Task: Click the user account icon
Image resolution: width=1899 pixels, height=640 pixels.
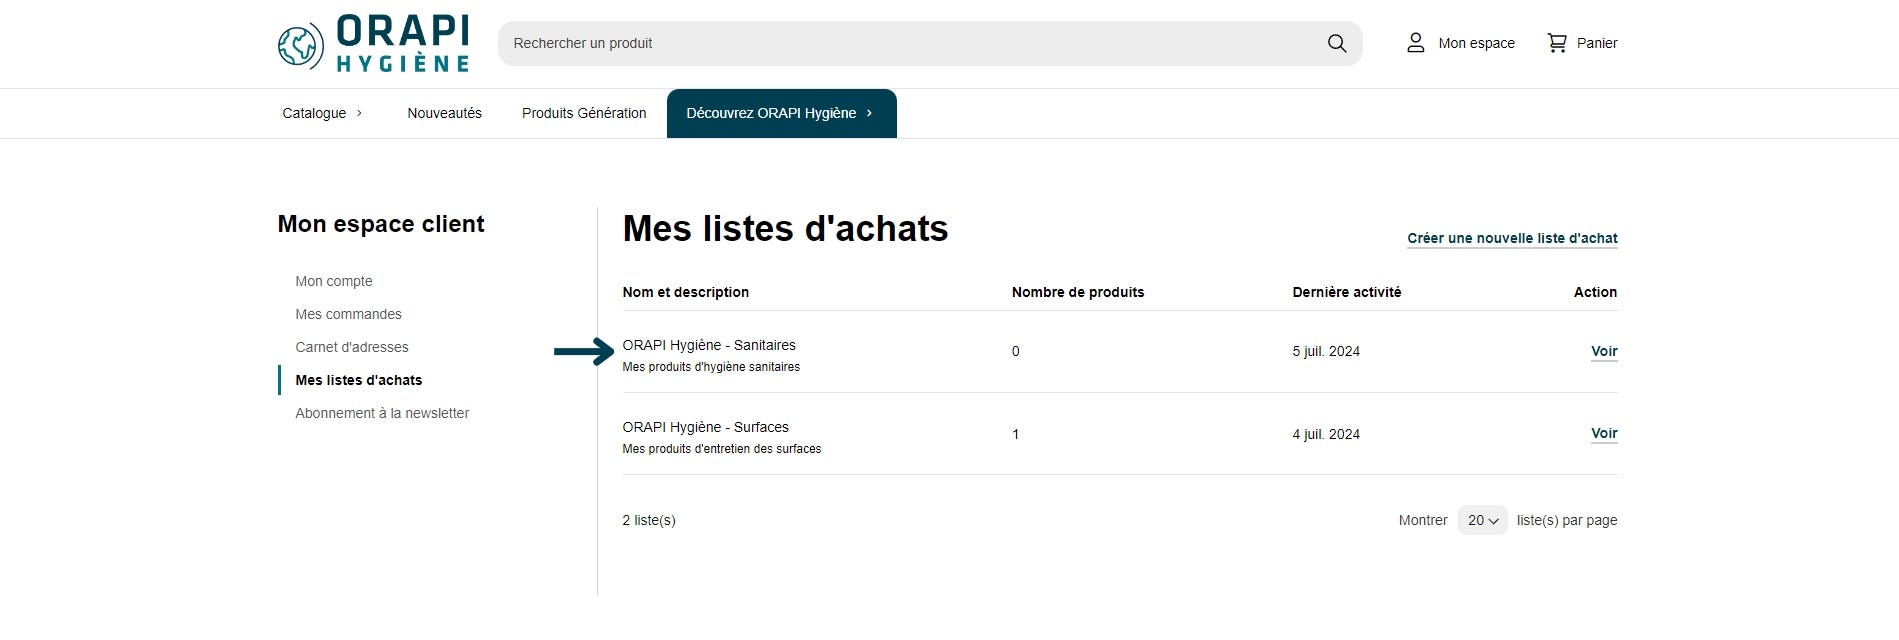Action: pyautogui.click(x=1415, y=43)
